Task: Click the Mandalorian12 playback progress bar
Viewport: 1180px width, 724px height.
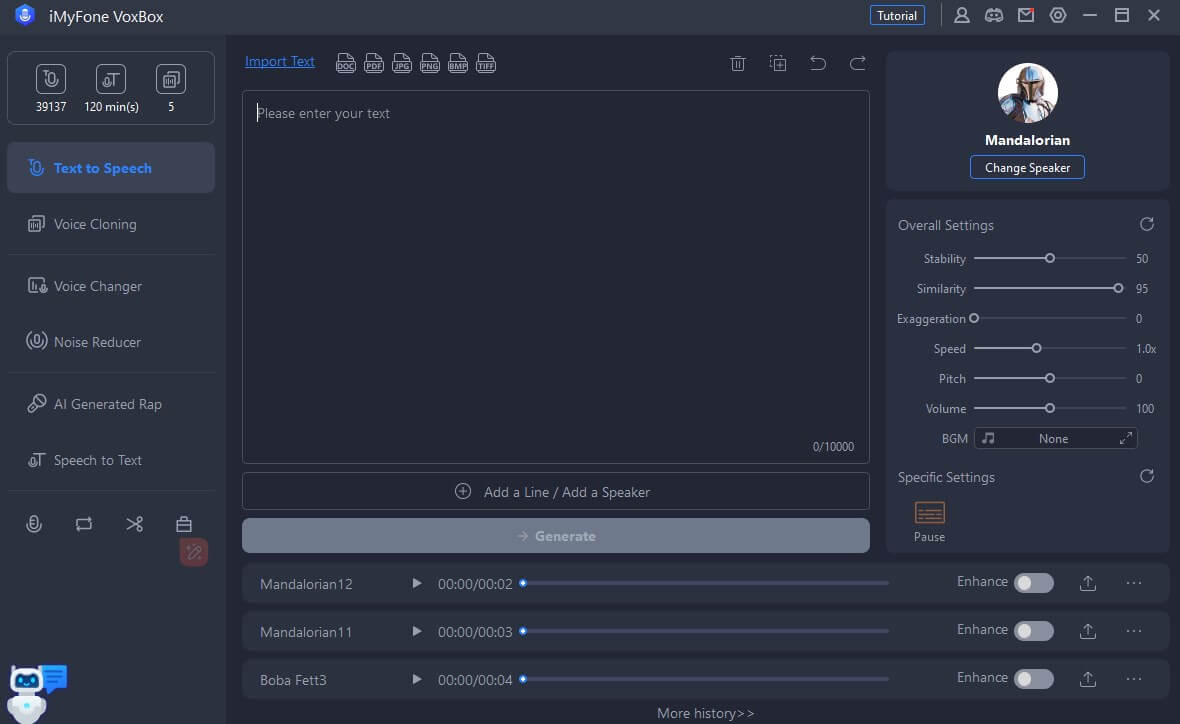Action: (705, 583)
